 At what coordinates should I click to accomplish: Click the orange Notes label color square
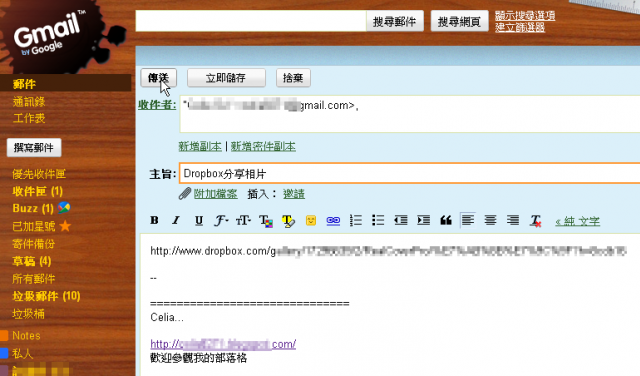(4, 336)
